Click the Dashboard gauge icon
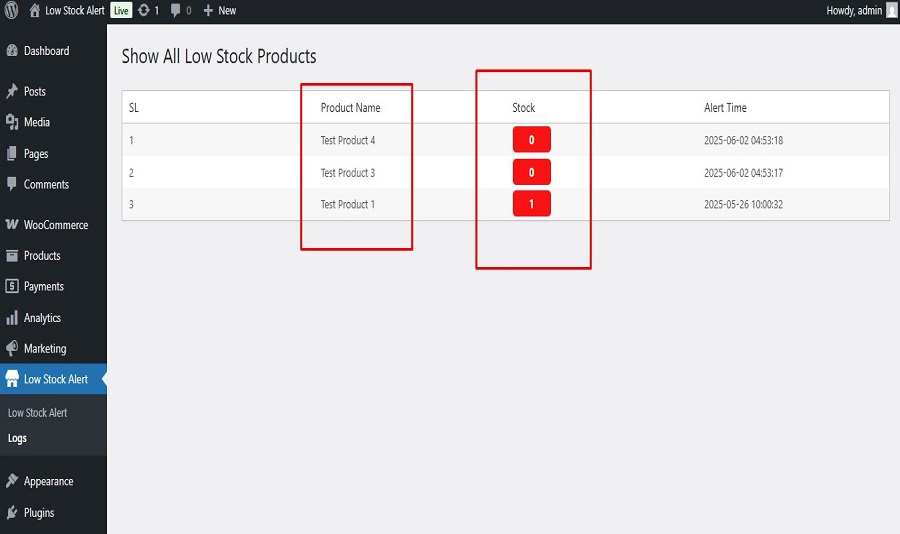900x534 pixels. point(12,51)
